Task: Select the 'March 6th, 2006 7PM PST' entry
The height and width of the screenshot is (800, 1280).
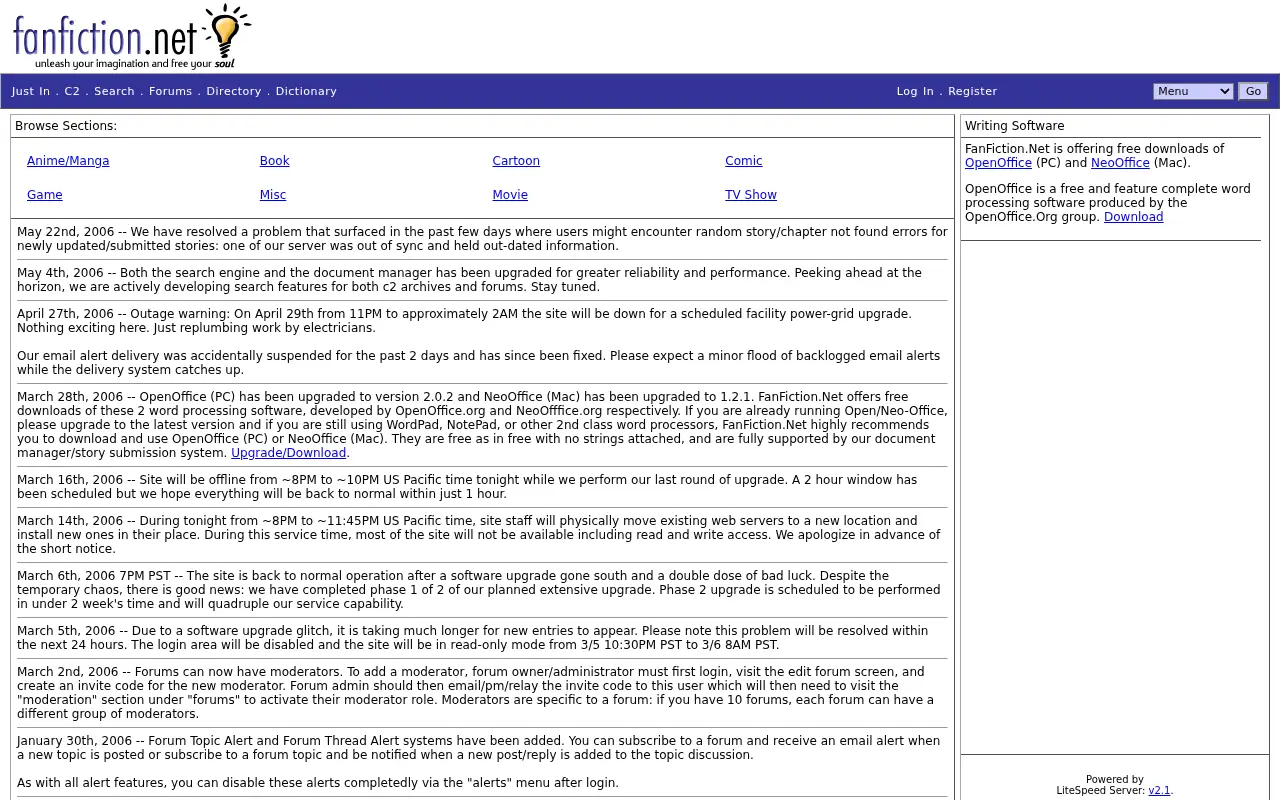Action: click(x=482, y=590)
